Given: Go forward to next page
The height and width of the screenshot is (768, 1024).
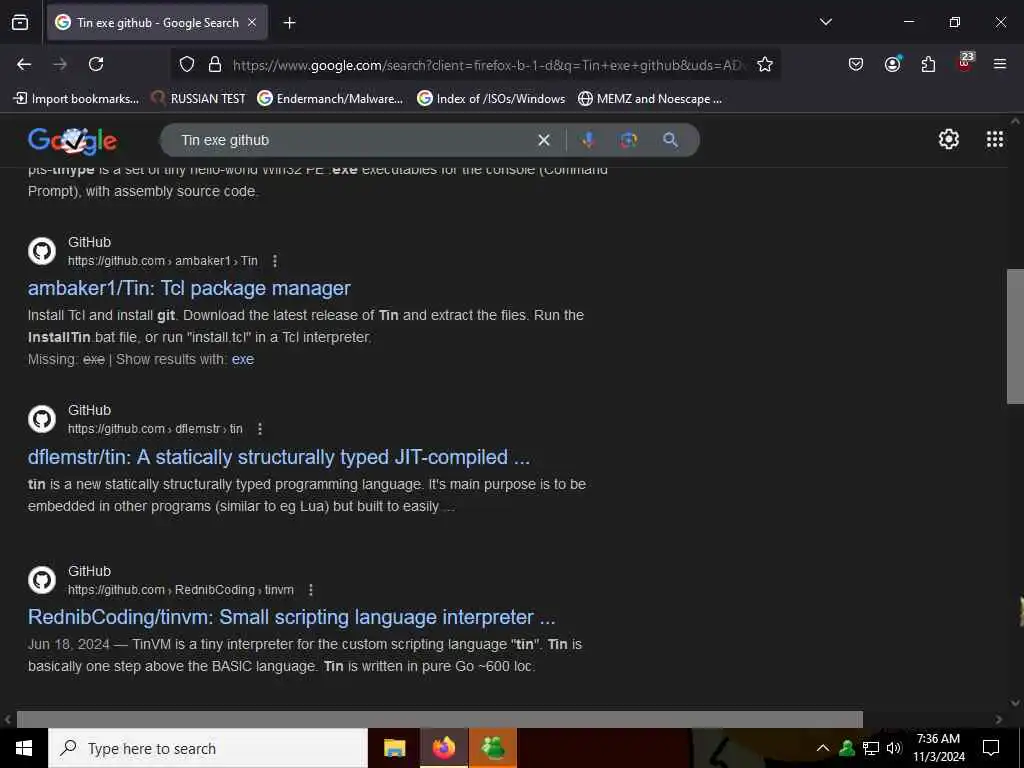Looking at the screenshot, I should tap(60, 64).
